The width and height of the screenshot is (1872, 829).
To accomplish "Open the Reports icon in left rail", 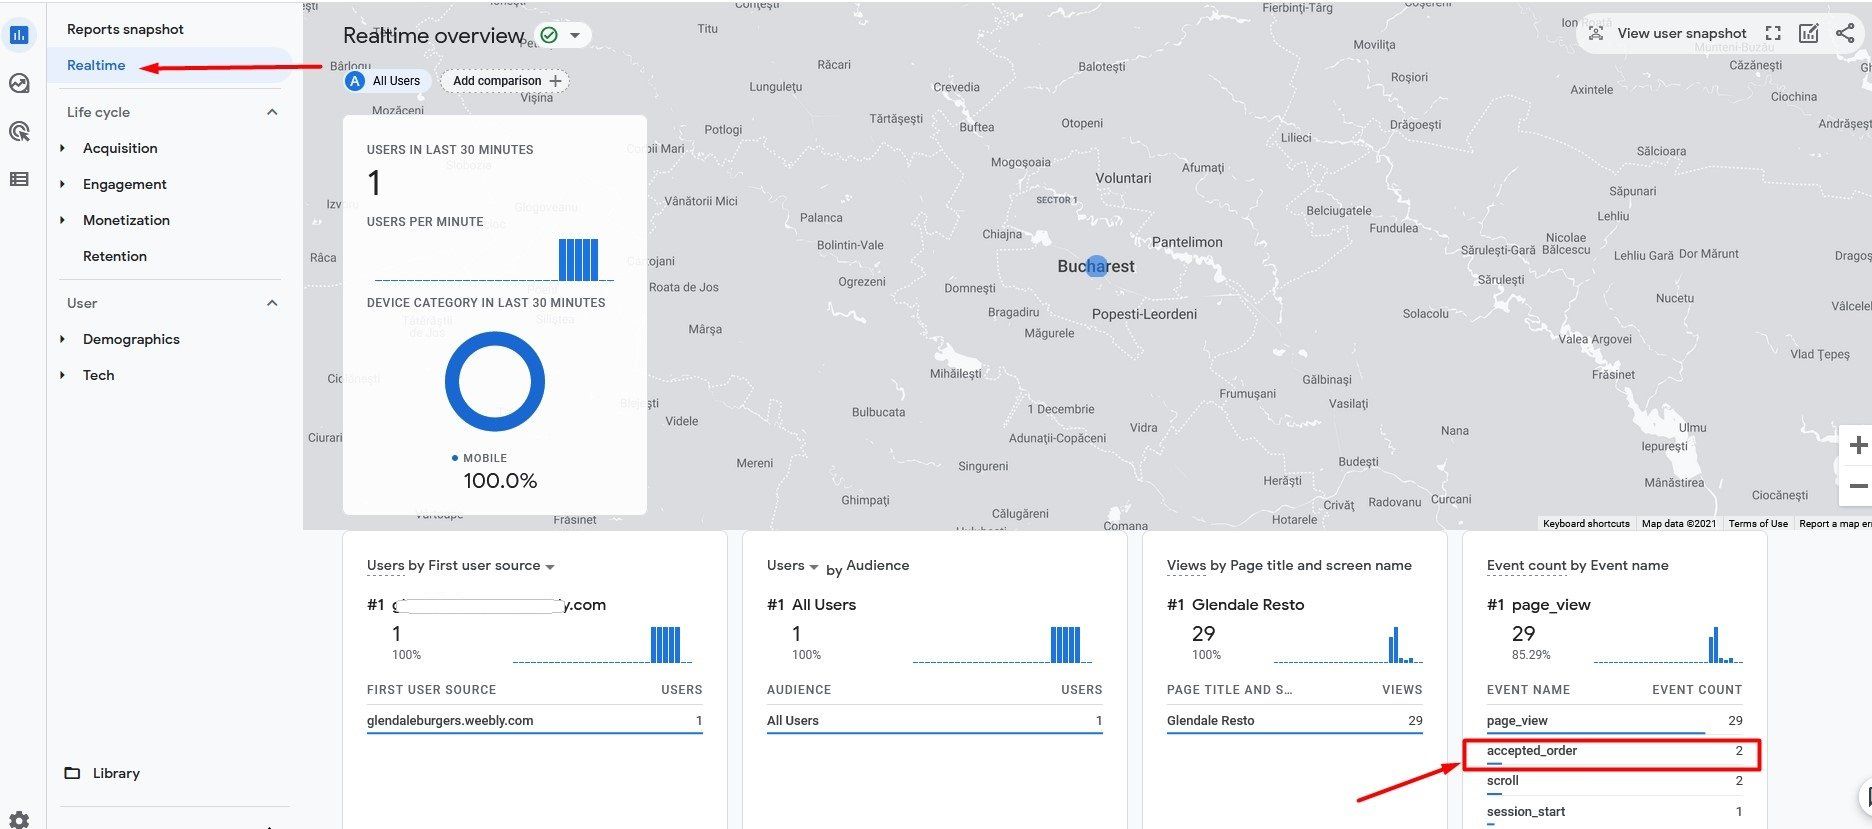I will tap(19, 35).
